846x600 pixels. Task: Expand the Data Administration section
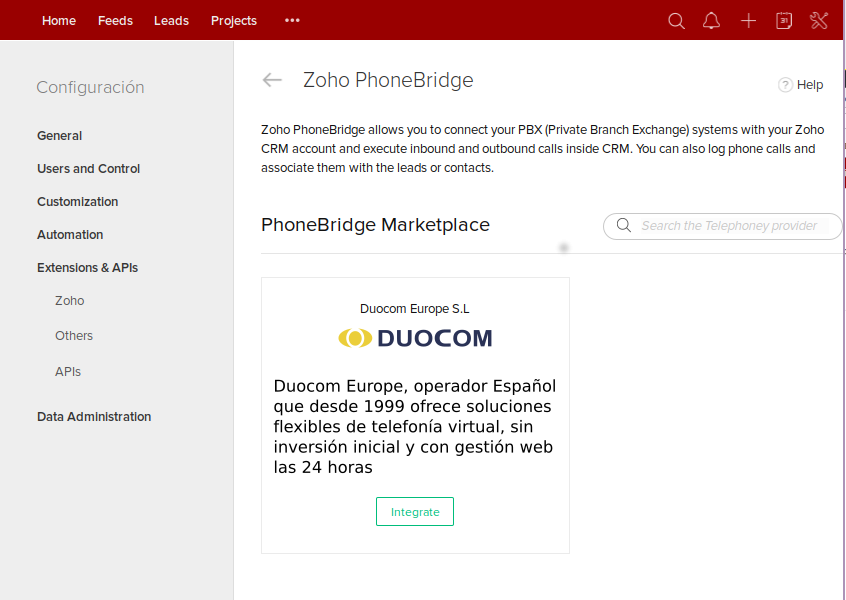[93, 416]
